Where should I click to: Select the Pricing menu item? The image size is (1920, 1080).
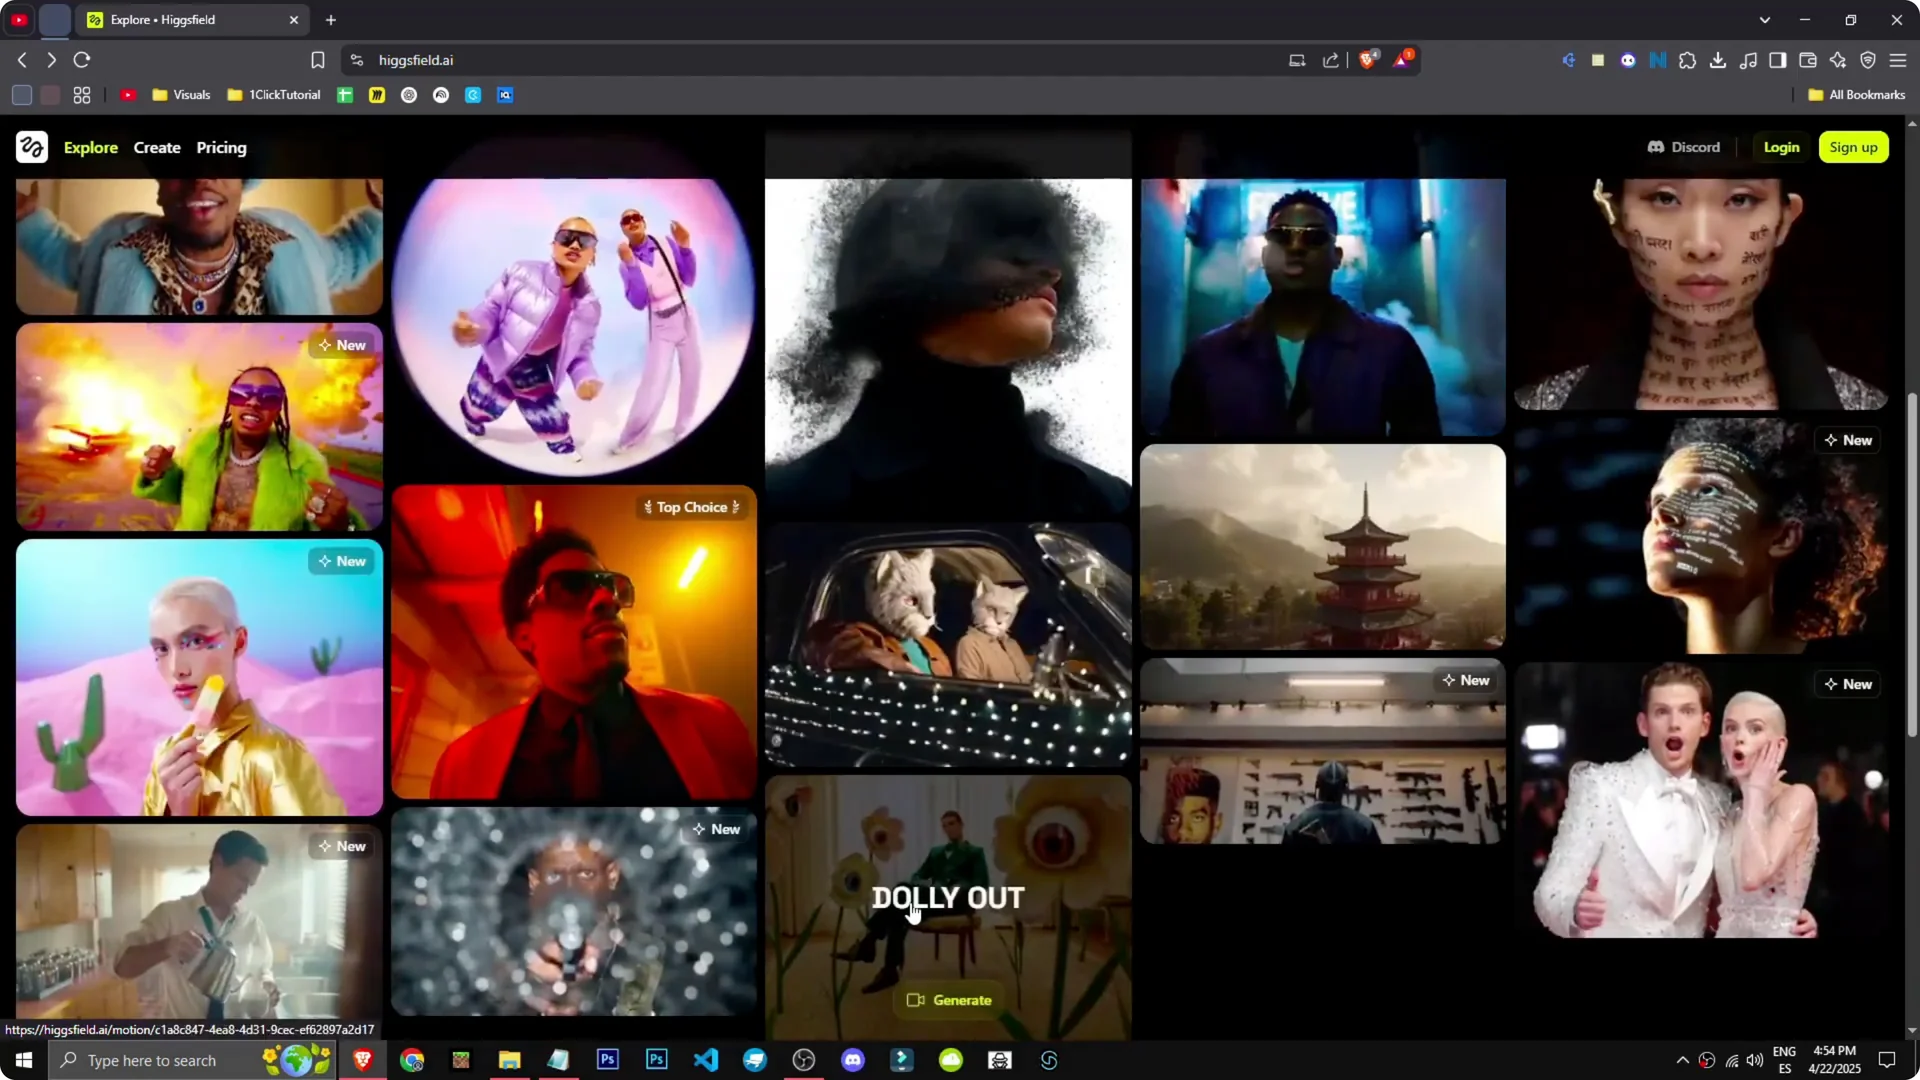[221, 147]
